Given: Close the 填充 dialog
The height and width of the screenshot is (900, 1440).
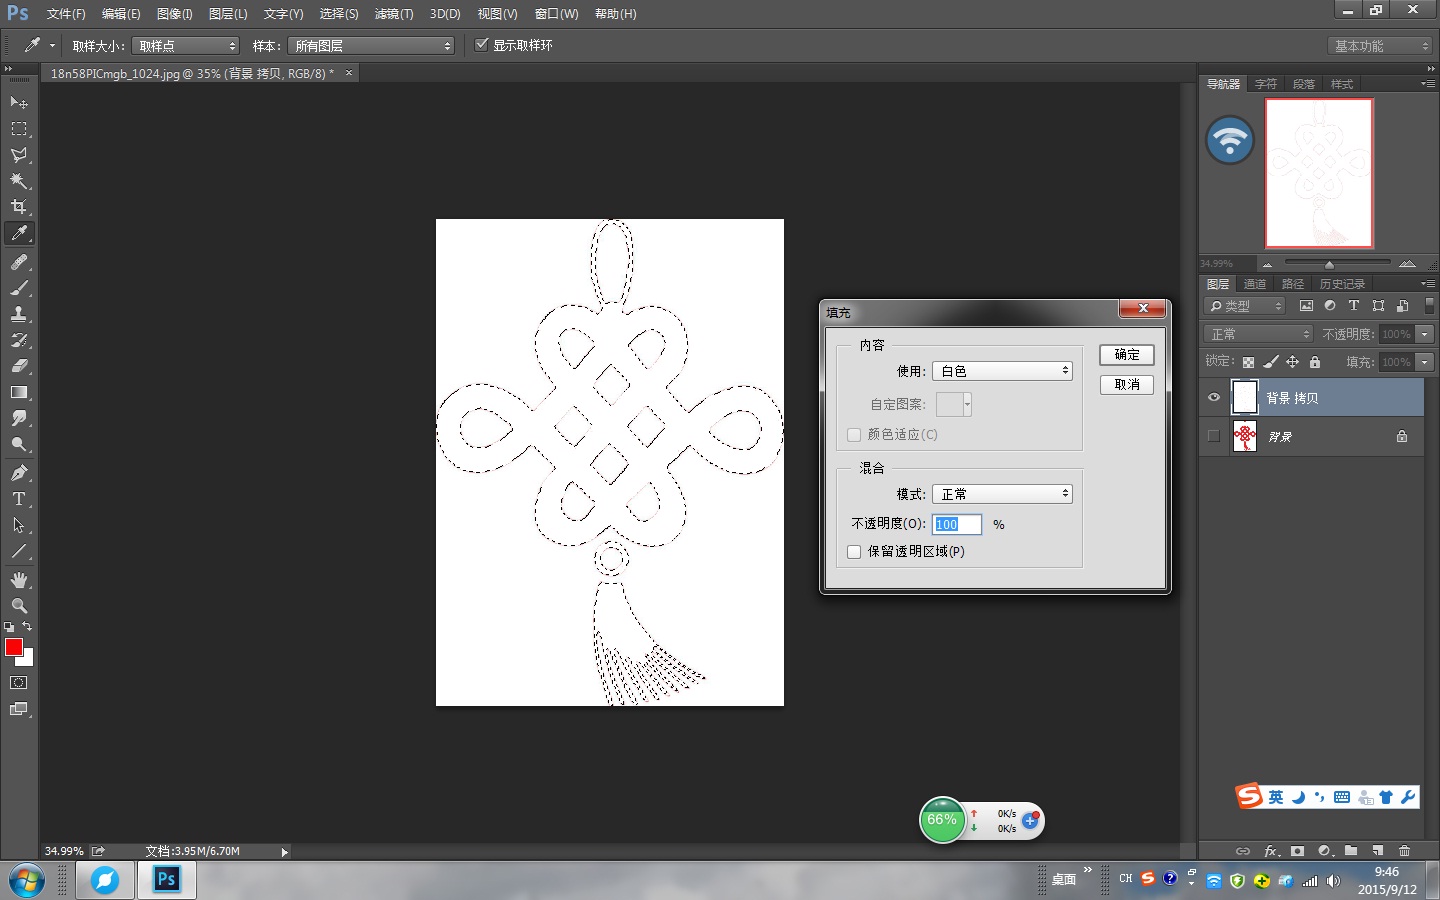Looking at the screenshot, I should [x=1142, y=308].
